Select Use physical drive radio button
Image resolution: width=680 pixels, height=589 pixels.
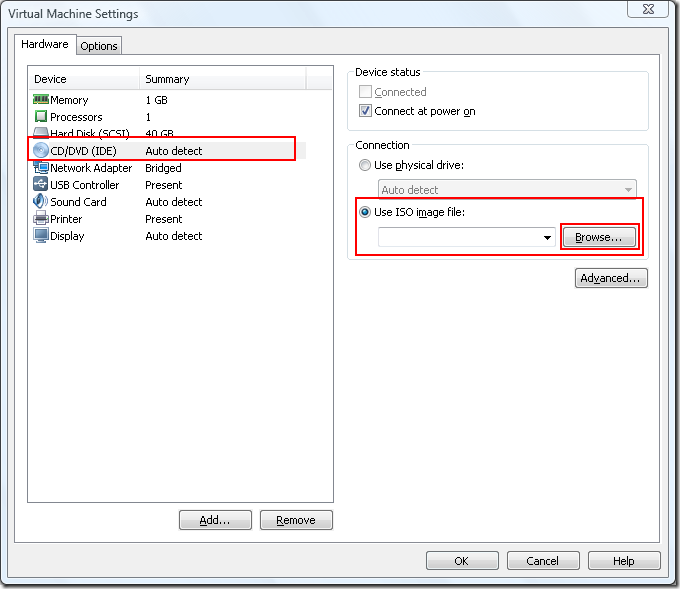(x=365, y=165)
